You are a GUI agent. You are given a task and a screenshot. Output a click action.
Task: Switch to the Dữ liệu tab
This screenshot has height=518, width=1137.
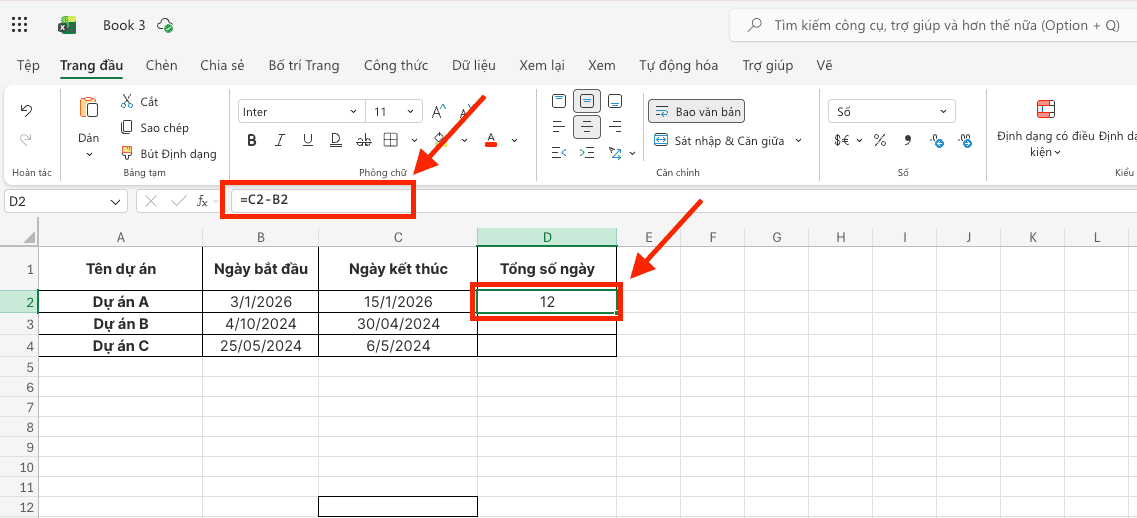click(x=474, y=65)
